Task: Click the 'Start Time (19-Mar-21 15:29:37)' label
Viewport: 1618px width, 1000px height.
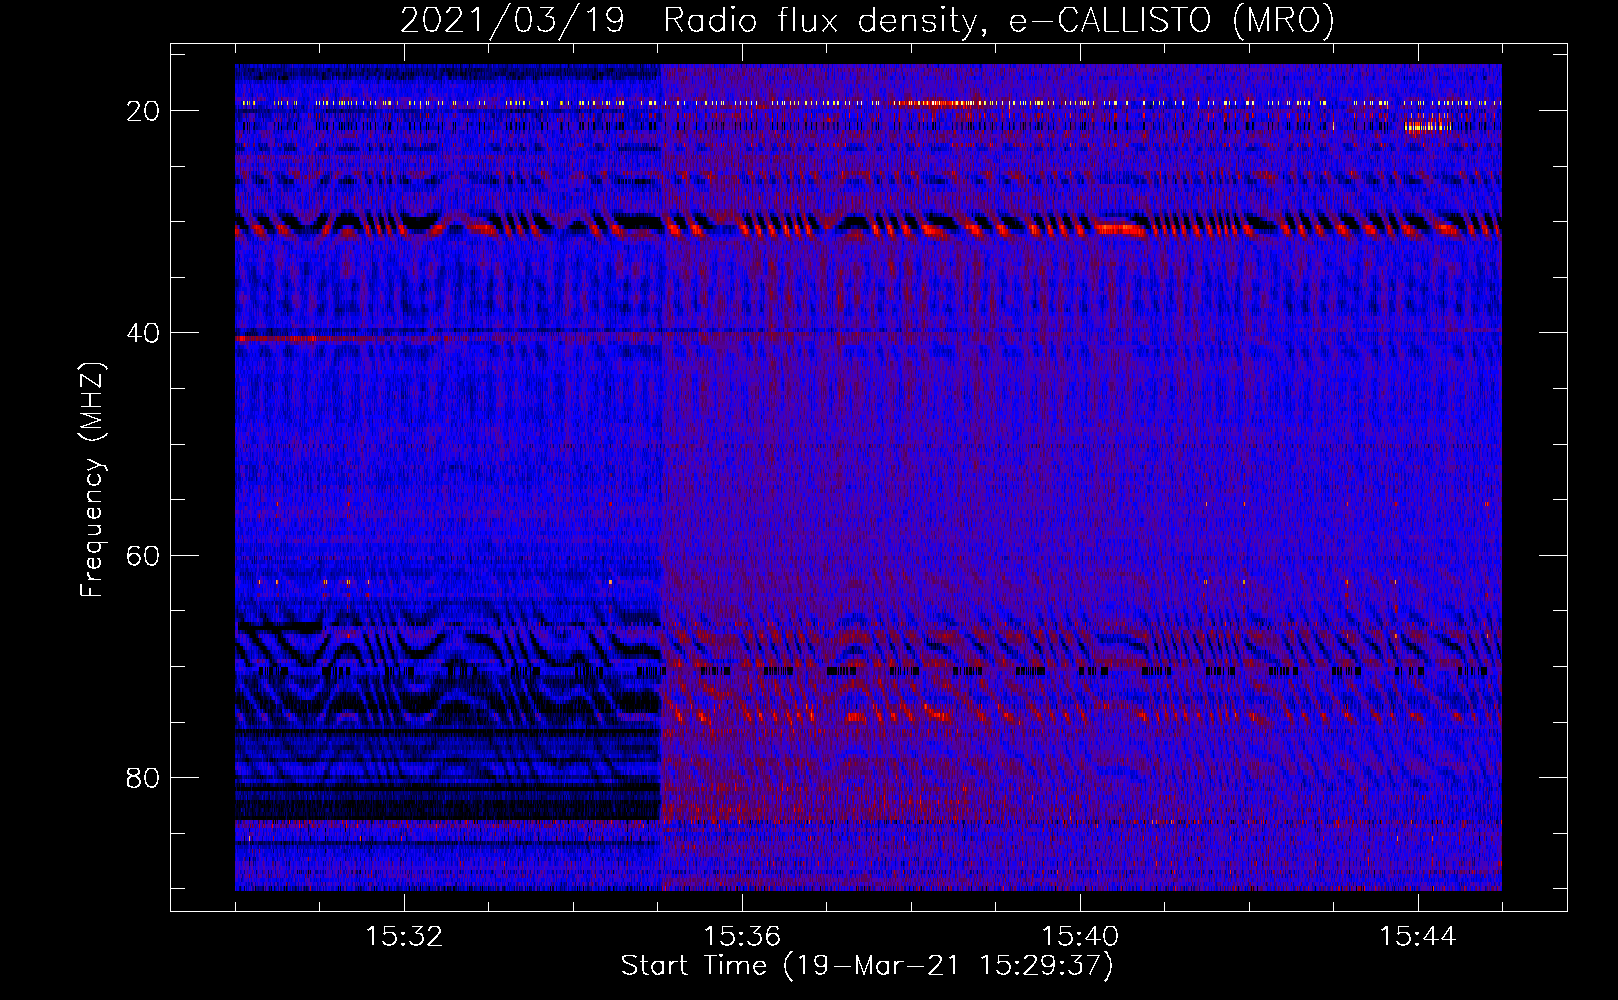Action: point(867,966)
